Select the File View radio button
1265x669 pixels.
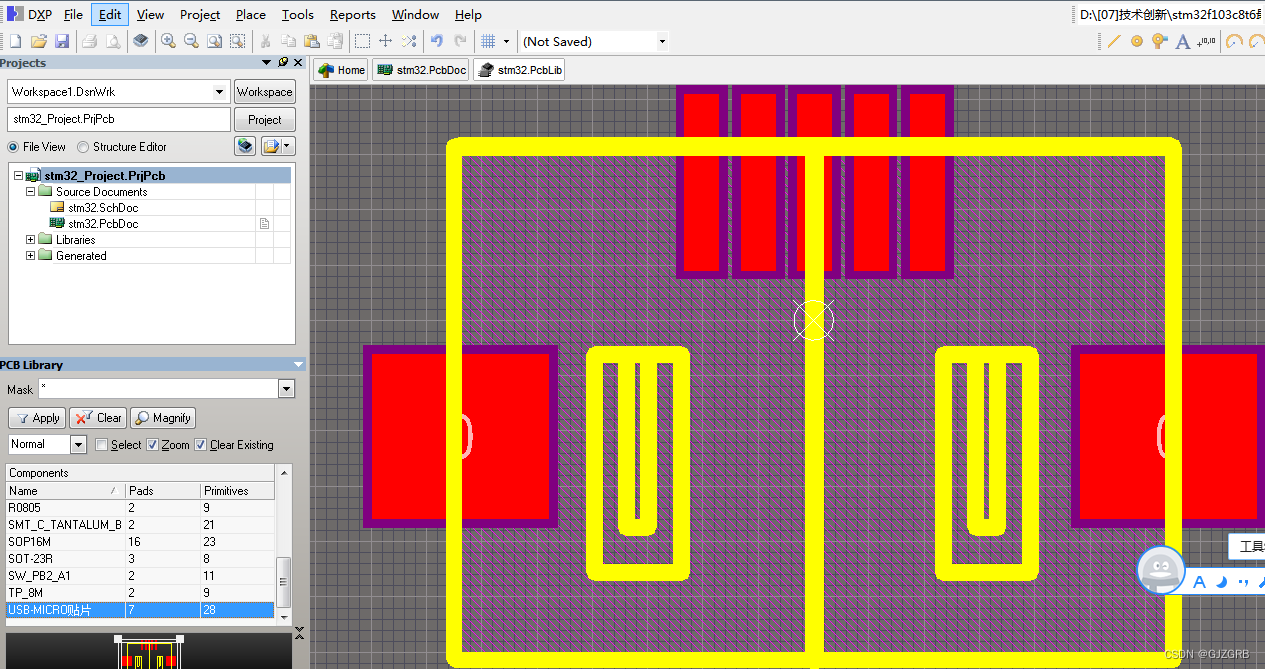(x=13, y=147)
